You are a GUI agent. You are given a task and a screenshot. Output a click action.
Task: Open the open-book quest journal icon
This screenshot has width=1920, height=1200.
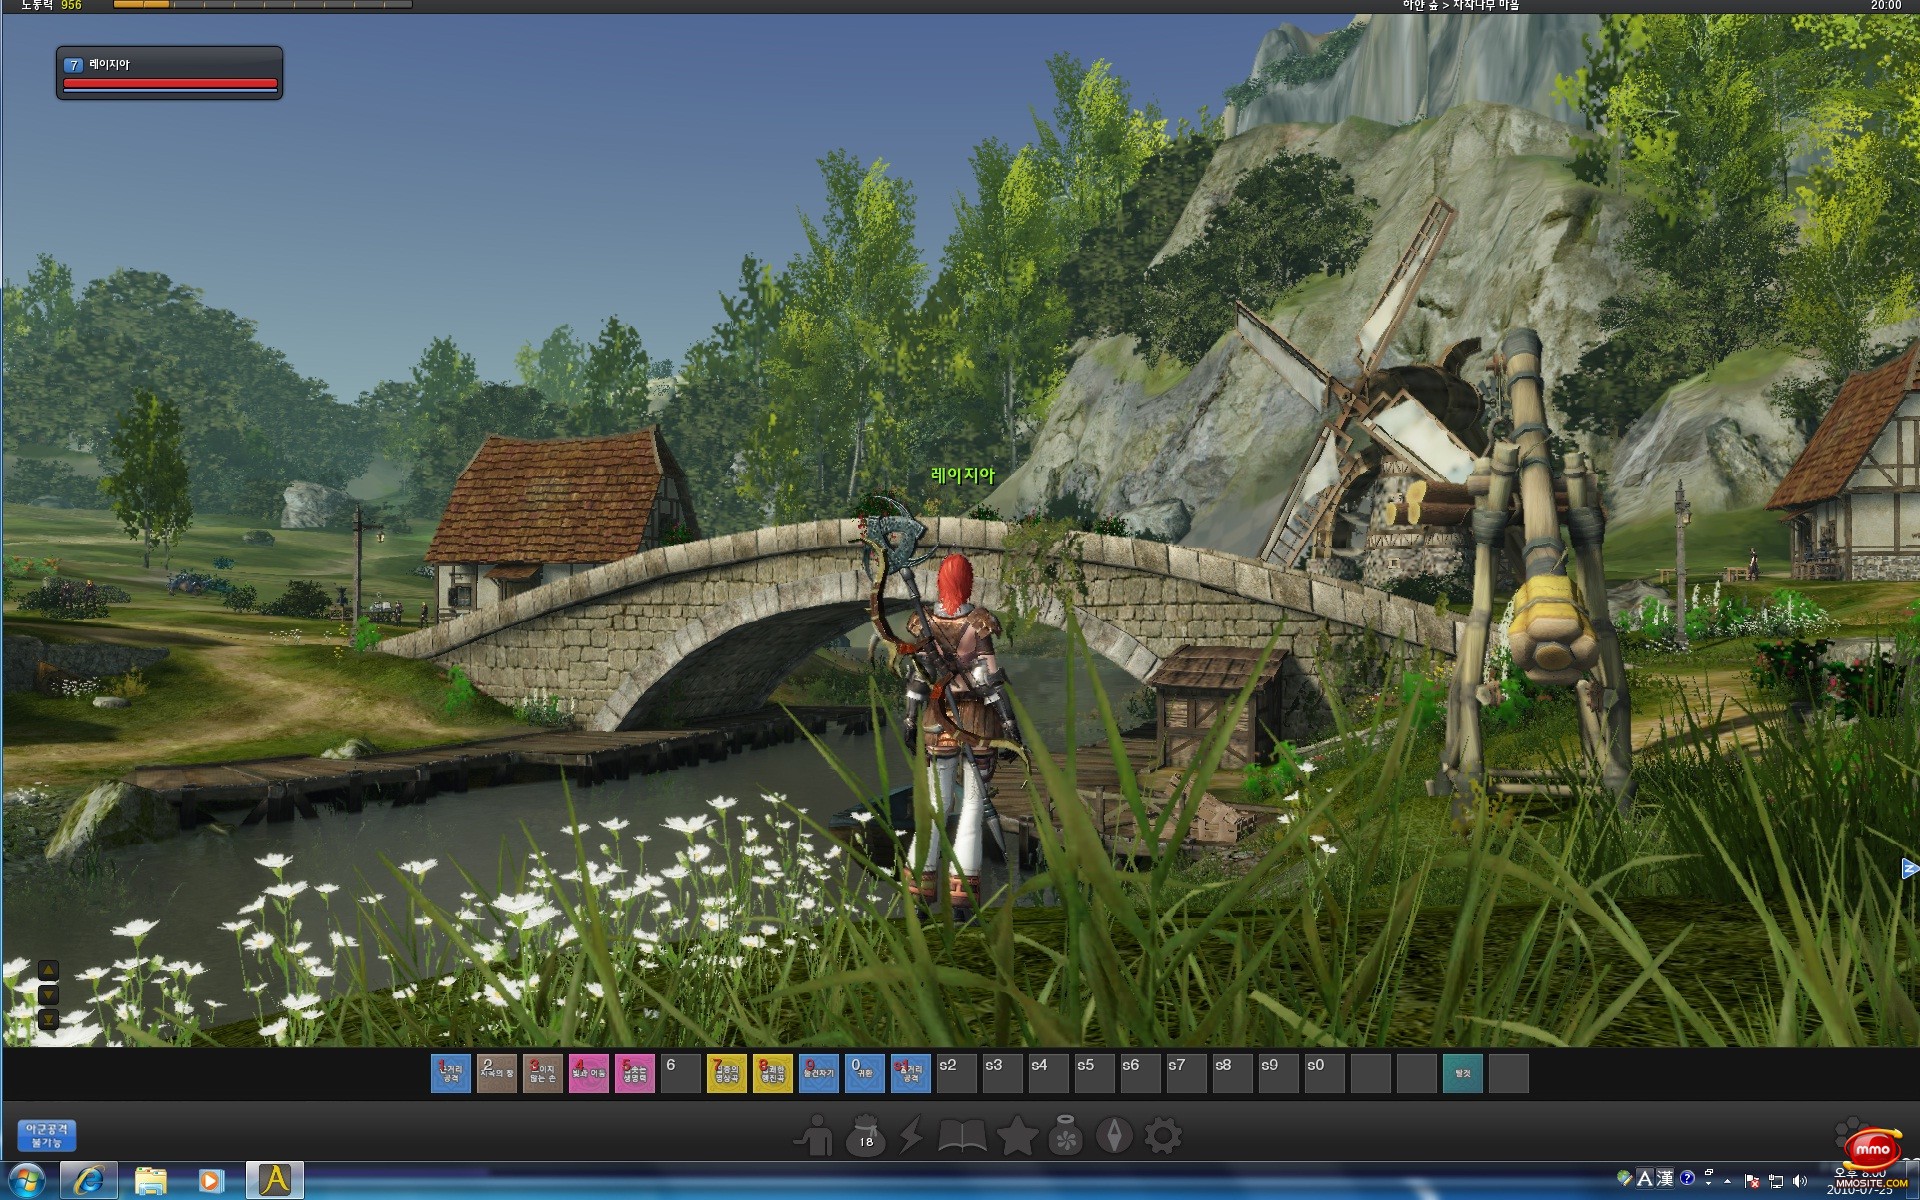962,1136
